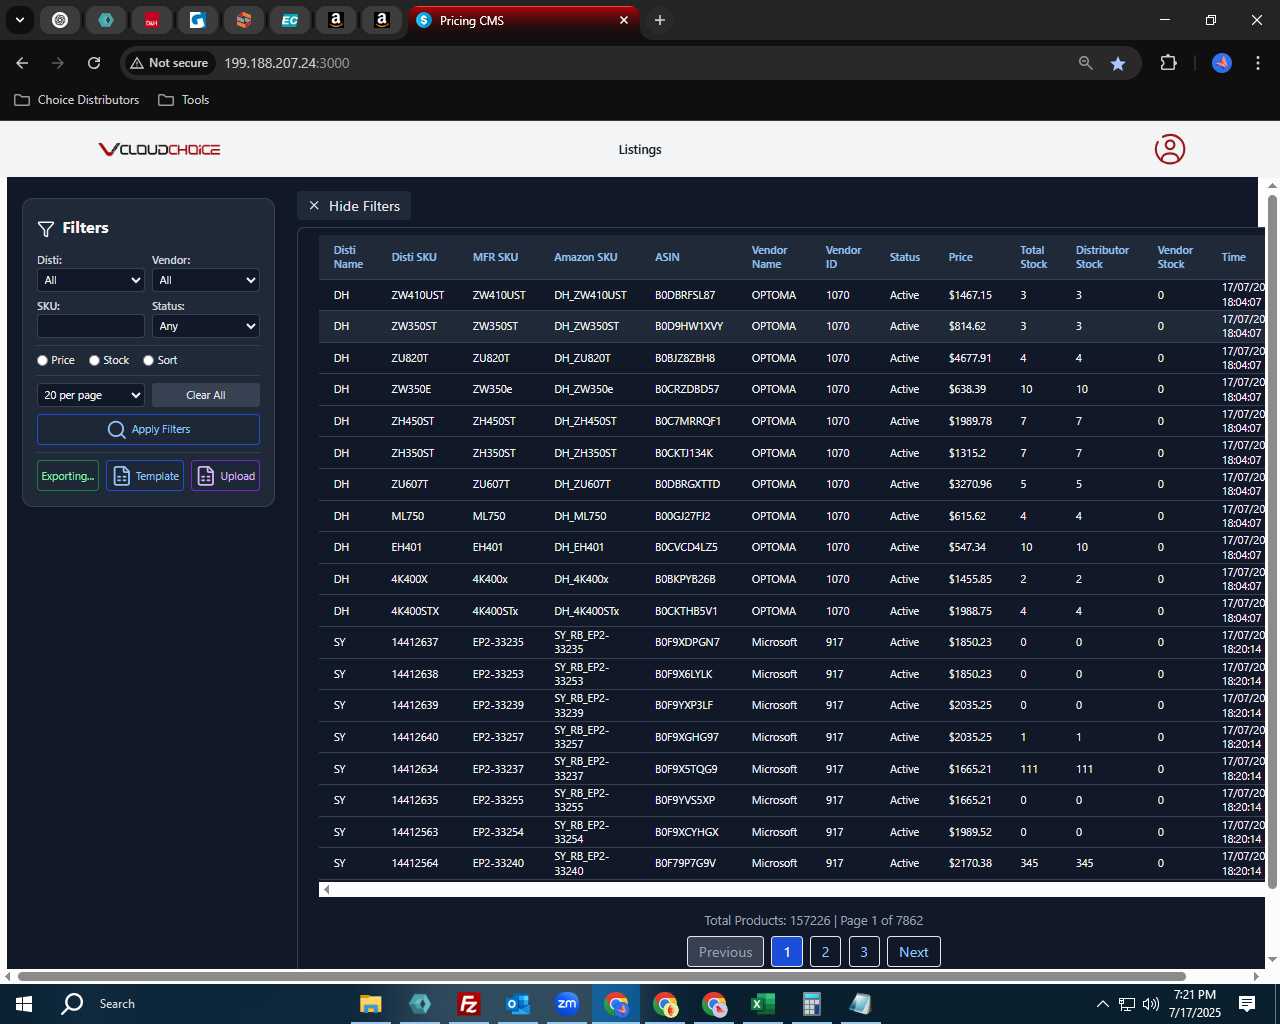This screenshot has height=1024, width=1280.
Task: Click the browser back arrow
Action: 22,63
